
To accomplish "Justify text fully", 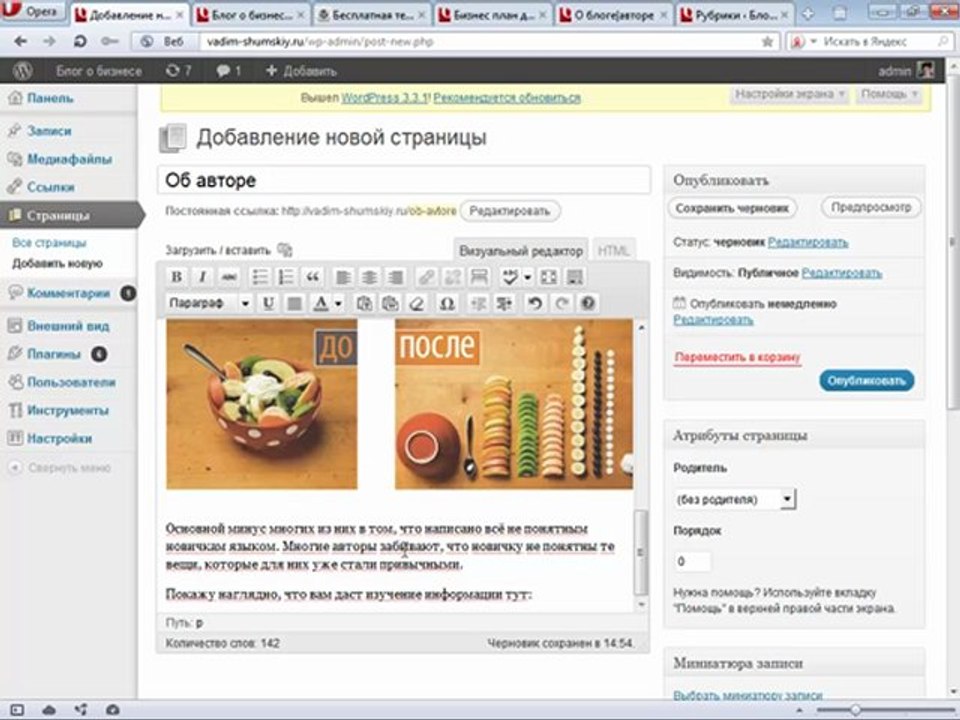I will pos(294,303).
